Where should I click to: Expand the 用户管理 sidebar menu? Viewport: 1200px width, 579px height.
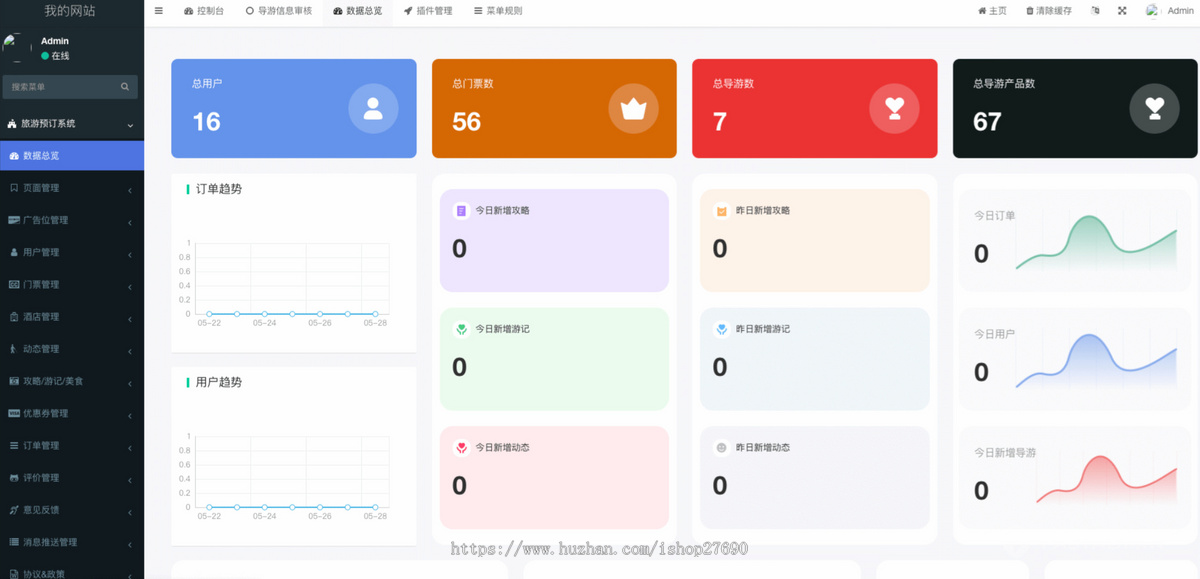72,252
